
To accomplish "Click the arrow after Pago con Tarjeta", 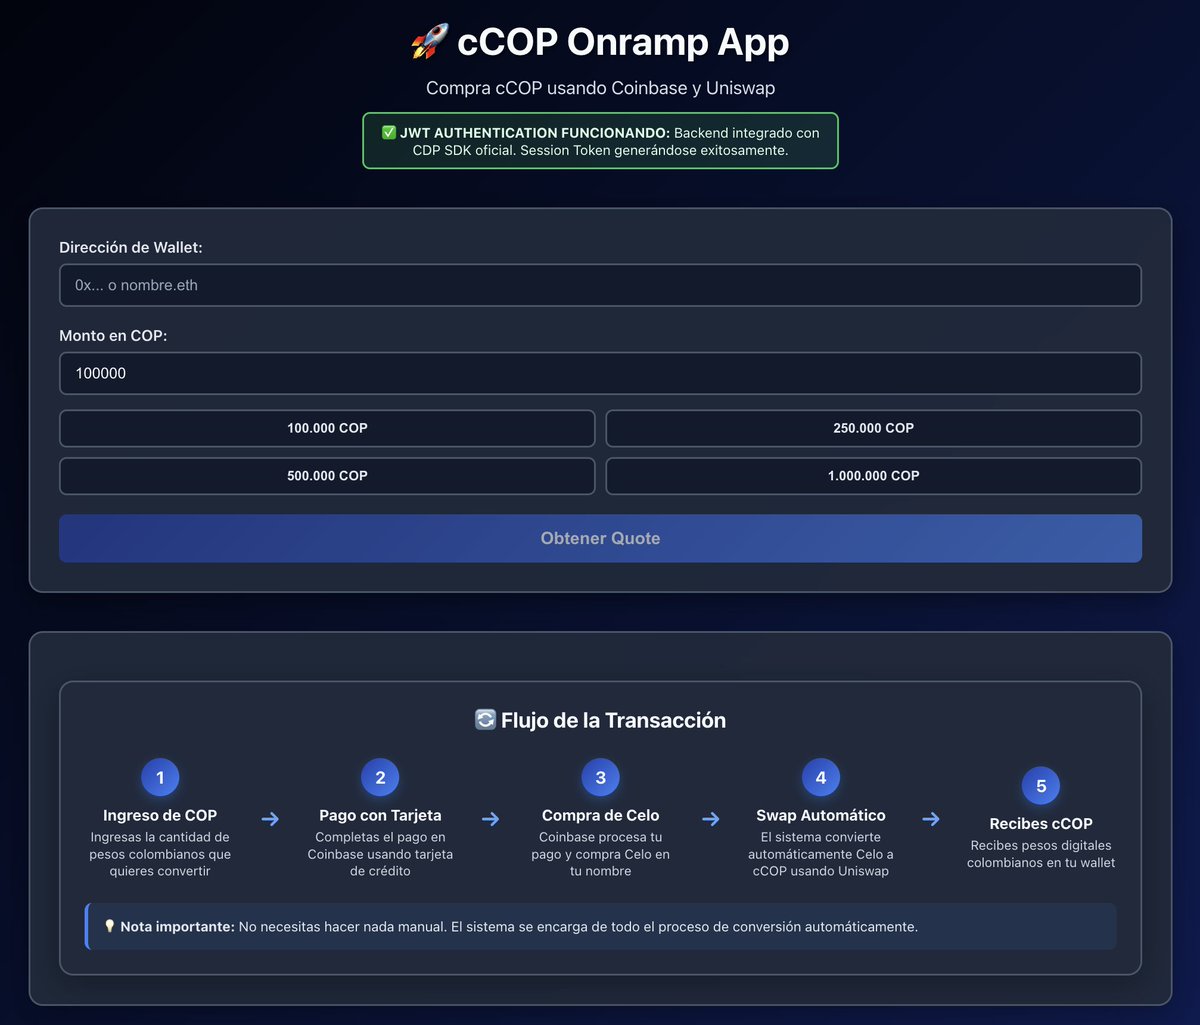I will (x=490, y=819).
